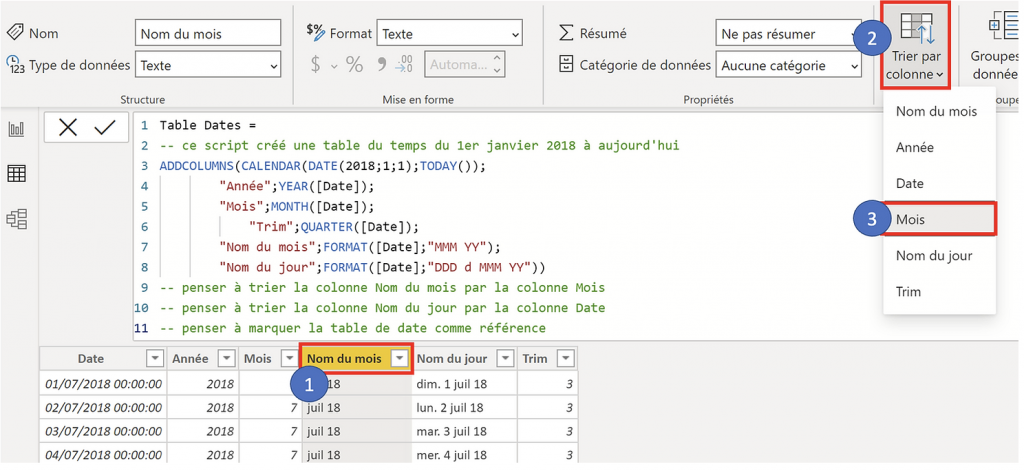Click the Nom field containing Nom du mois
The image size is (1024, 471).
[x=208, y=33]
